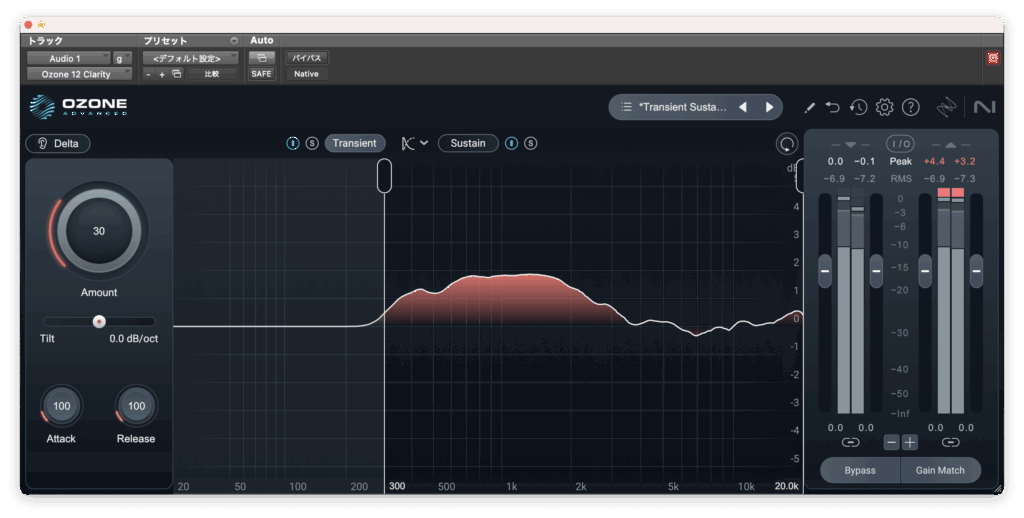Toggle the Delta listen button

[x=58, y=143]
